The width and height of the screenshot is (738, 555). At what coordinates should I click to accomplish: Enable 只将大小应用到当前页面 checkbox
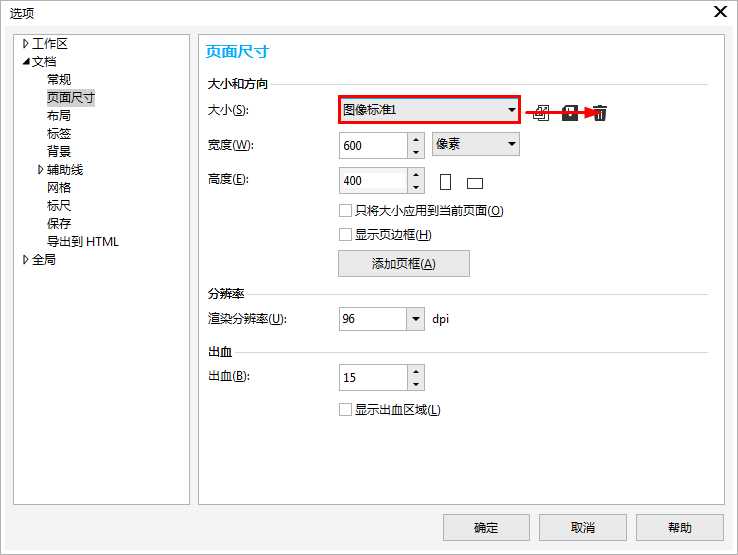[346, 211]
